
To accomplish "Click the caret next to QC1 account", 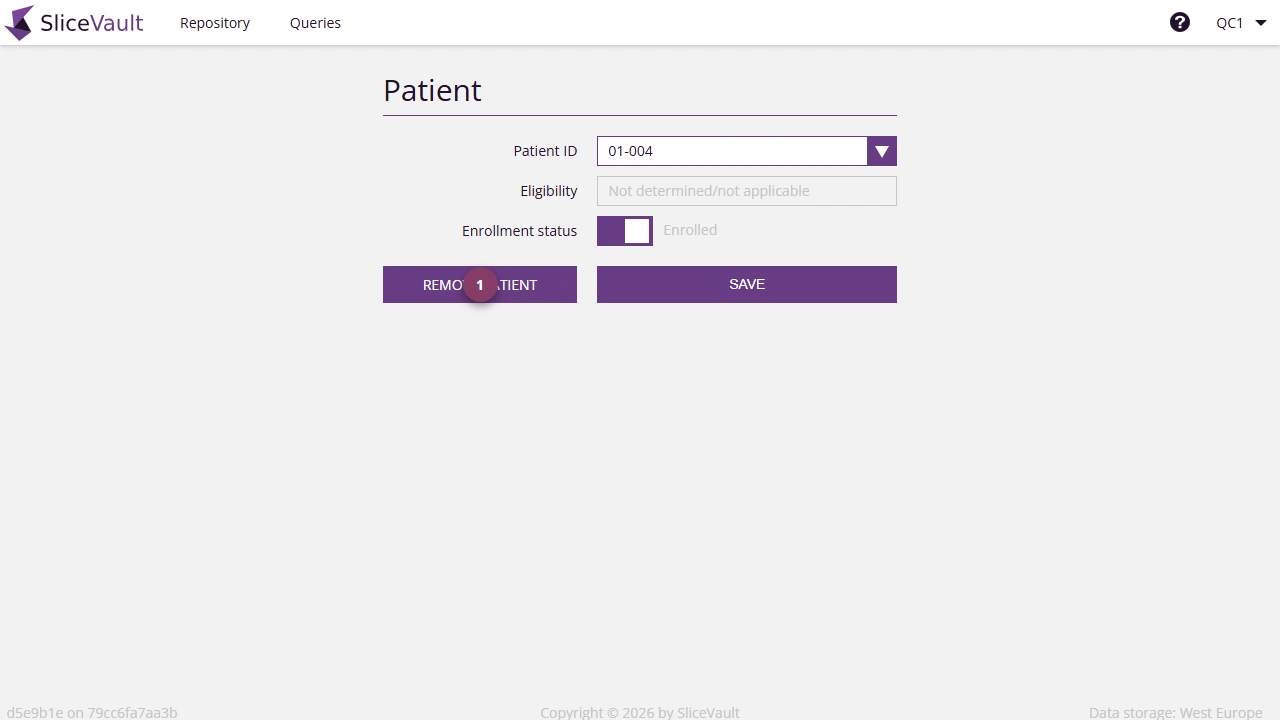I will pyautogui.click(x=1259, y=22).
